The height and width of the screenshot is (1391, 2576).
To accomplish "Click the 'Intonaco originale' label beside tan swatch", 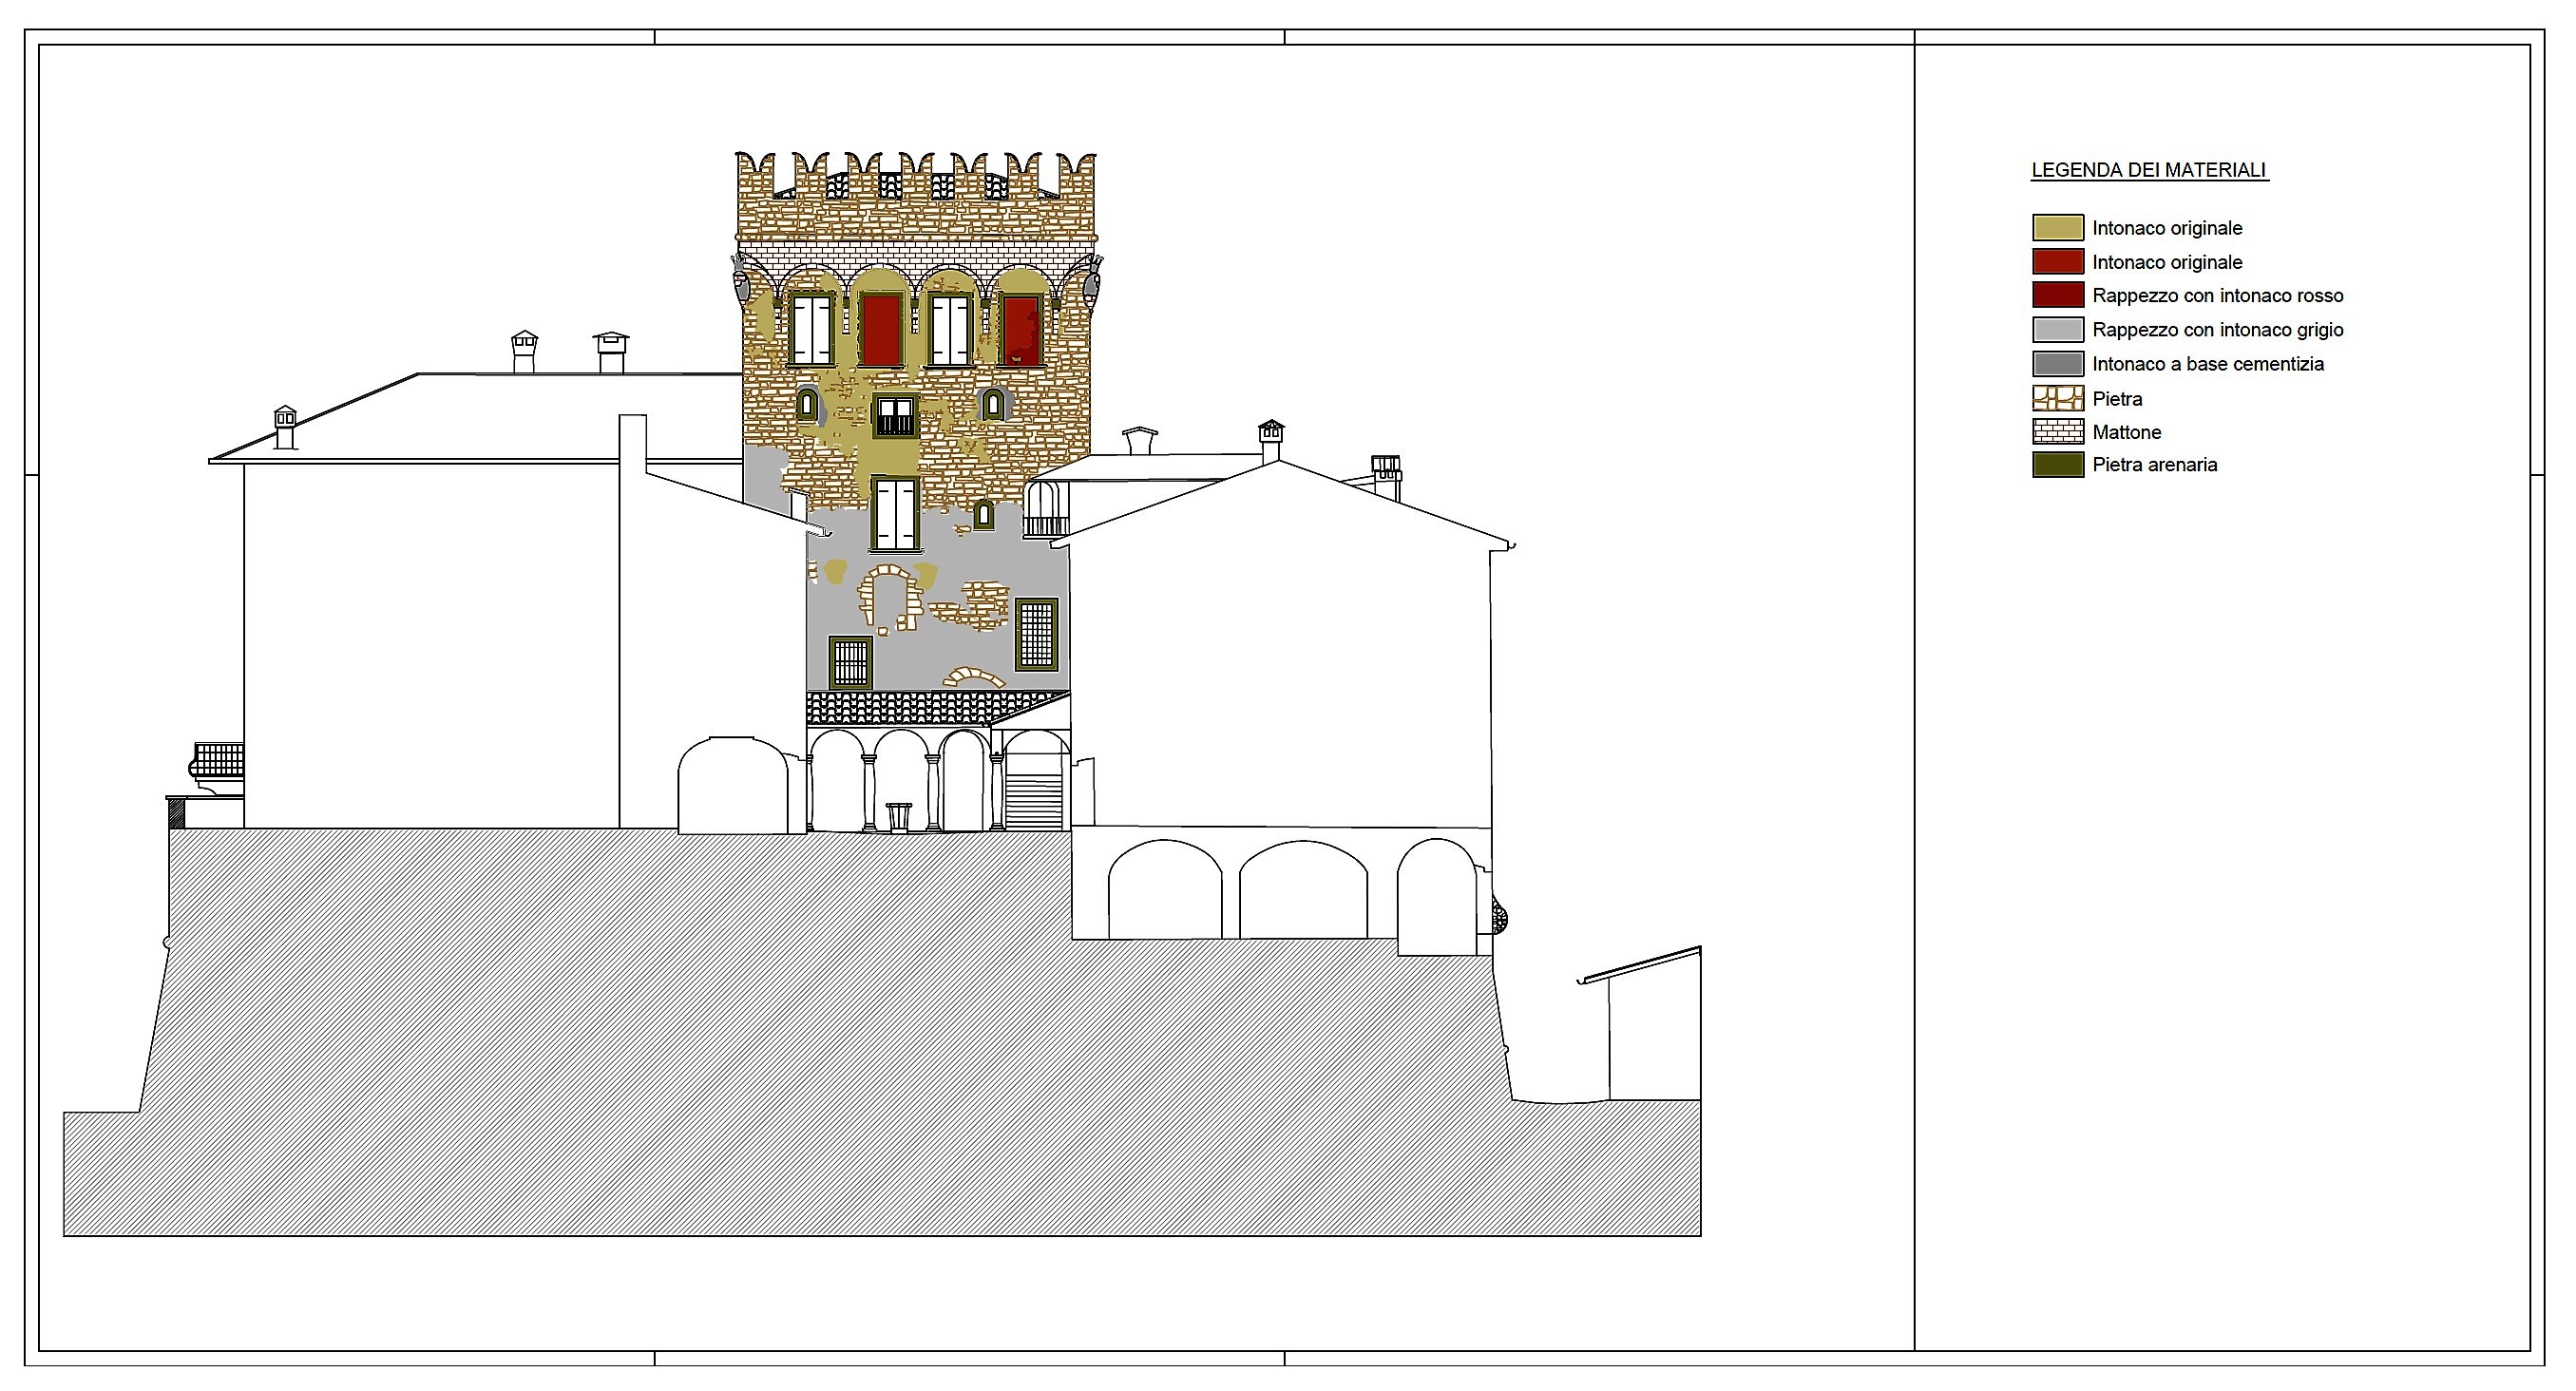I will coord(2167,229).
